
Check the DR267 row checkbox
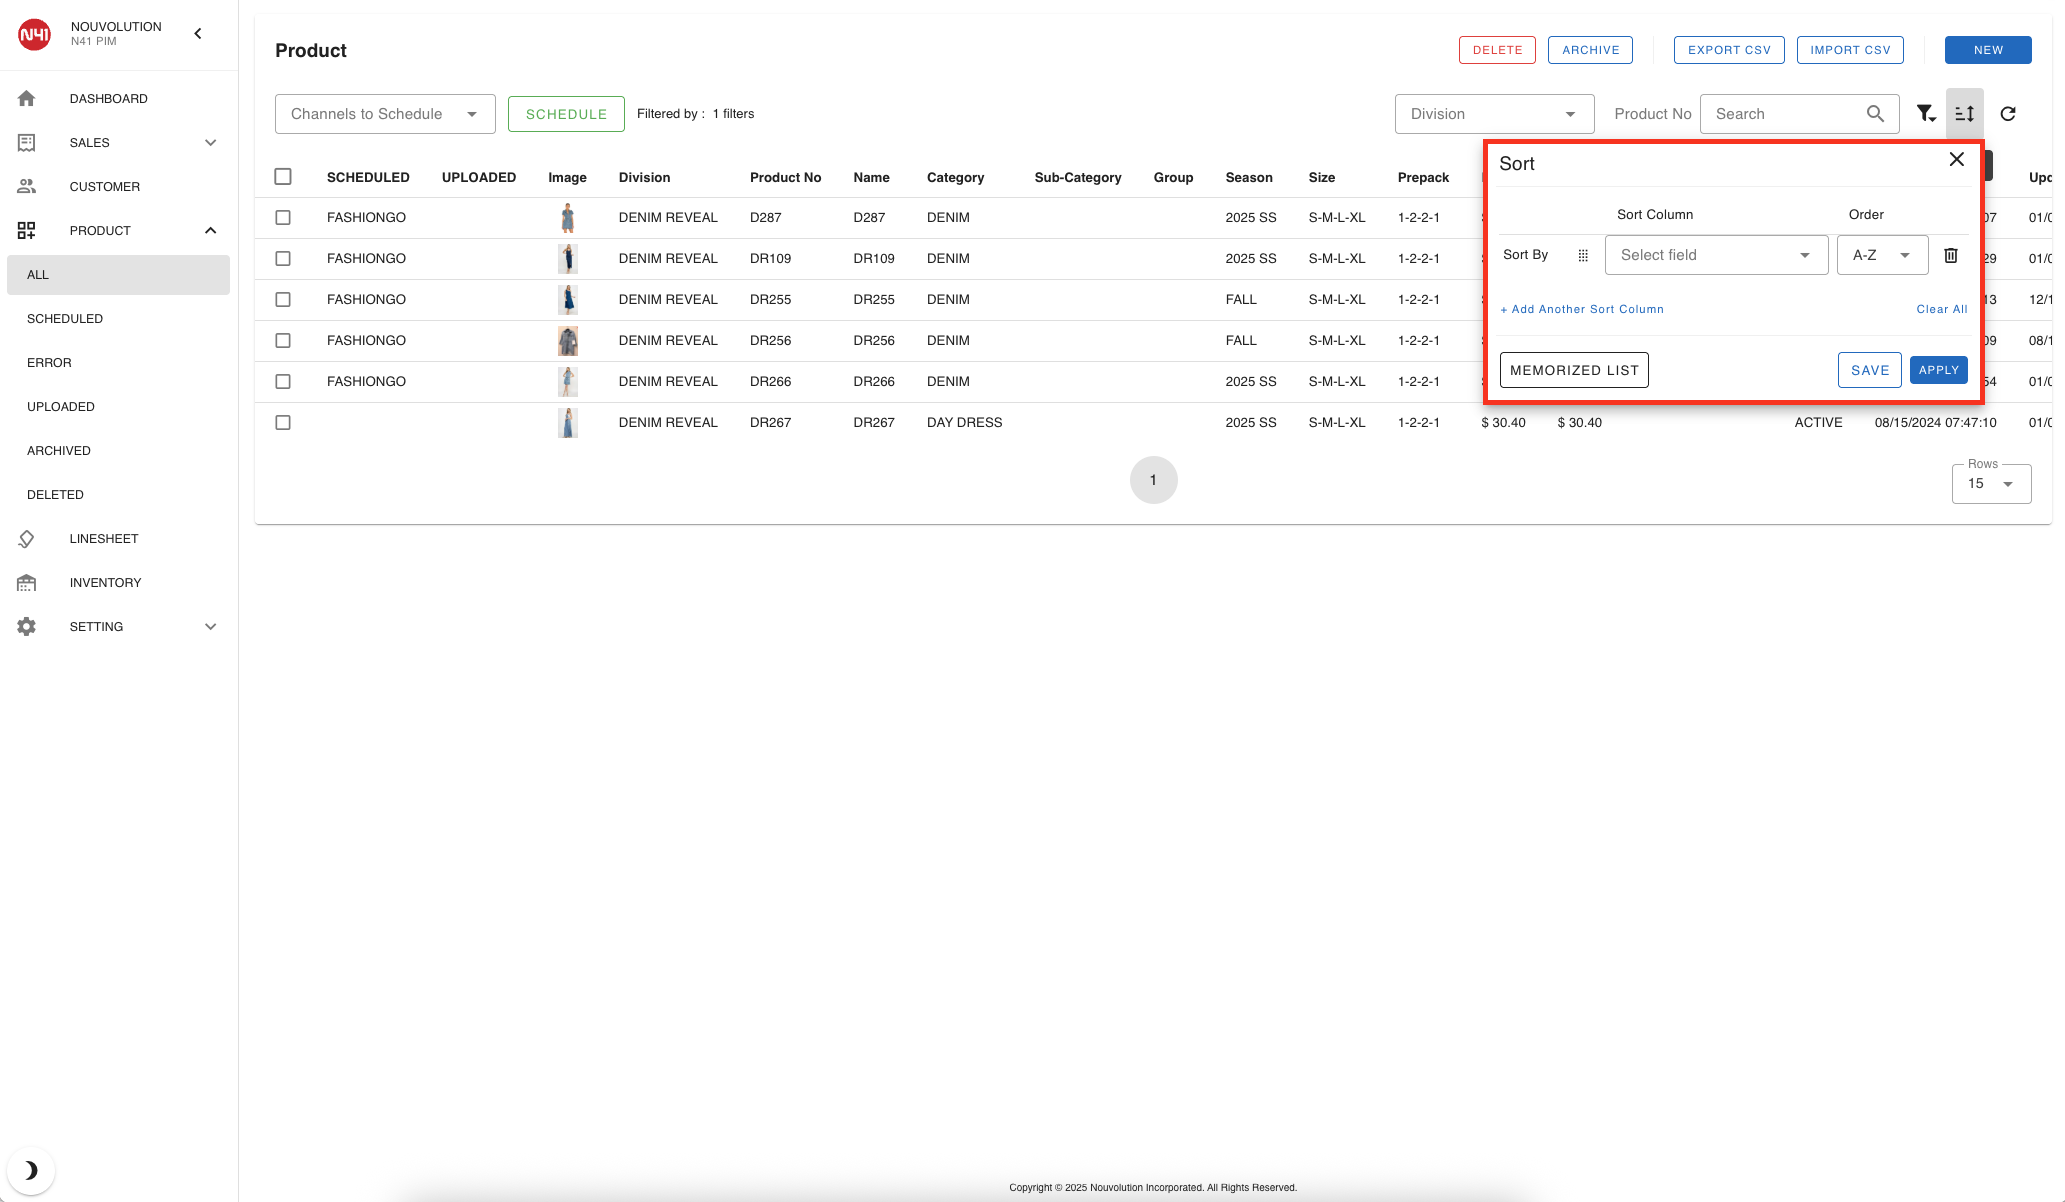point(283,423)
